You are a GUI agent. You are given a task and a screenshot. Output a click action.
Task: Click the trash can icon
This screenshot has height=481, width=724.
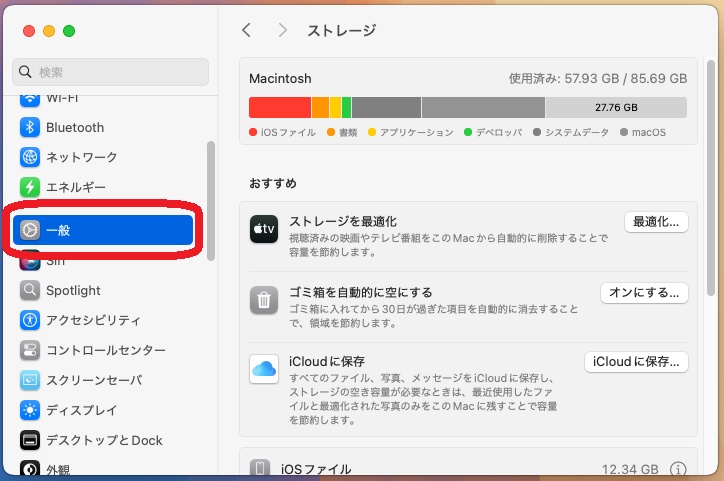pos(264,300)
